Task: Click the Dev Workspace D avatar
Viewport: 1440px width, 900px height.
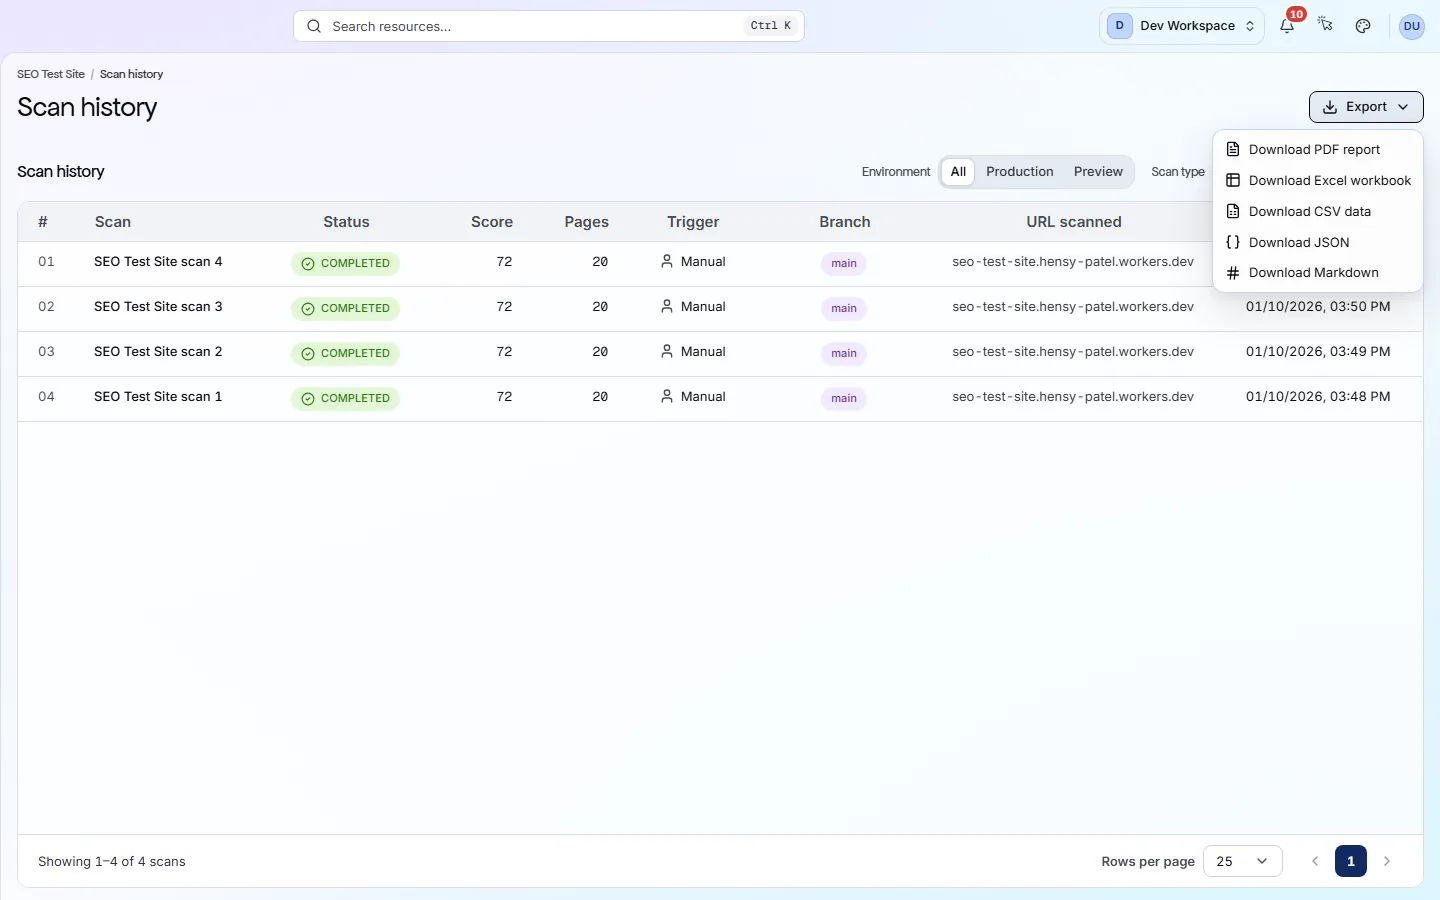Action: [x=1119, y=26]
